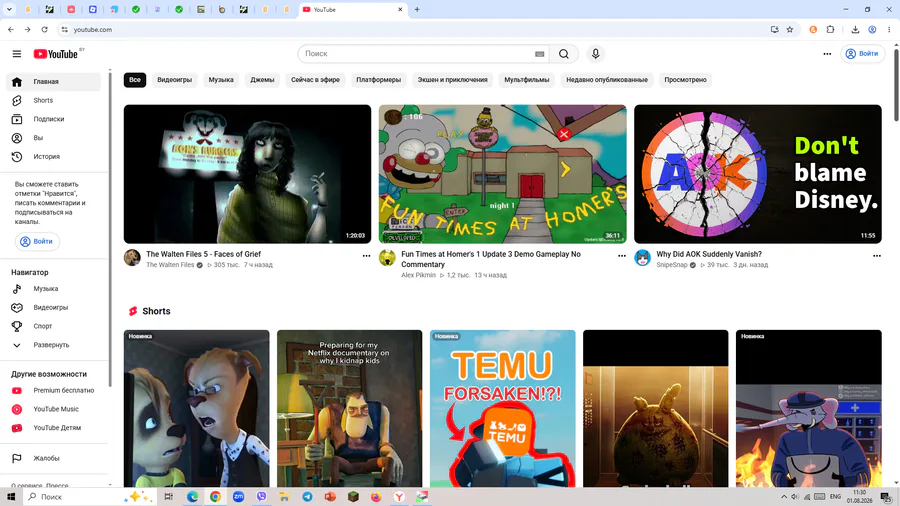
Task: Open The Walten Files 5 thumbnail
Action: coord(247,174)
